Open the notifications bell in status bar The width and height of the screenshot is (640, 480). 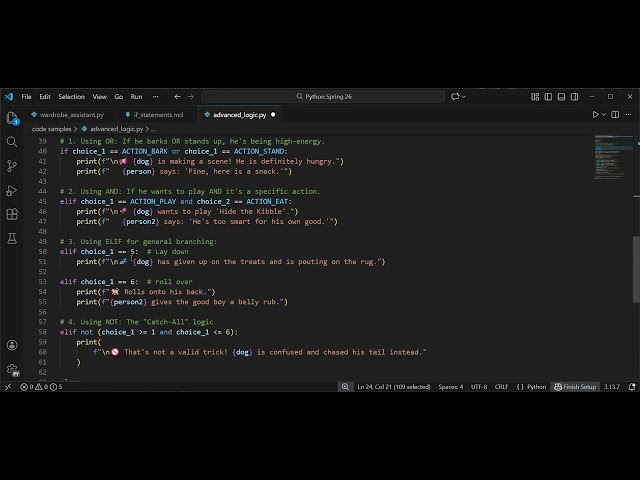[632, 387]
